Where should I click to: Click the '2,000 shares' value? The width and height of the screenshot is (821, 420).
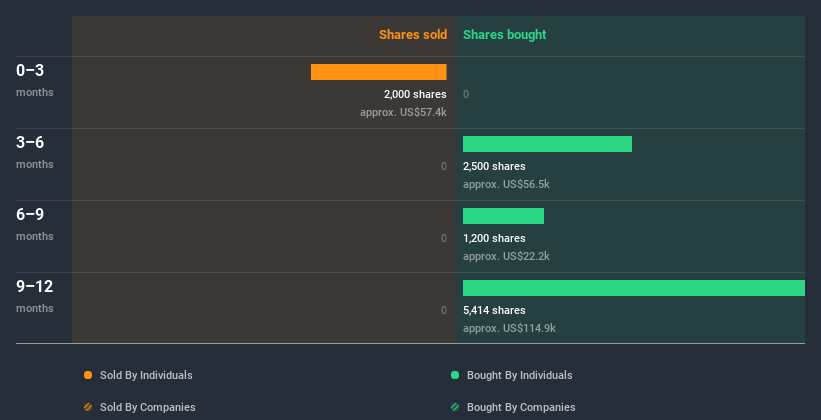point(415,94)
